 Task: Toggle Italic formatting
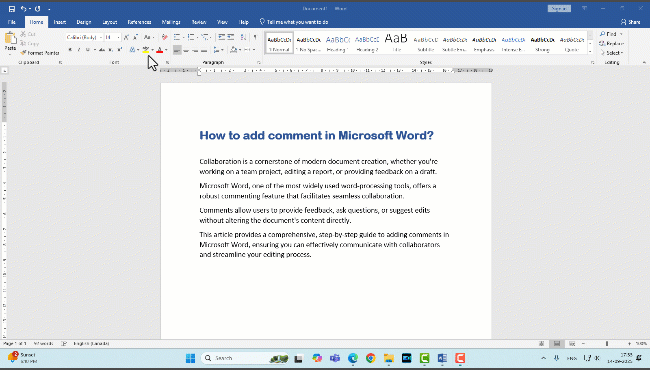pyautogui.click(x=79, y=50)
